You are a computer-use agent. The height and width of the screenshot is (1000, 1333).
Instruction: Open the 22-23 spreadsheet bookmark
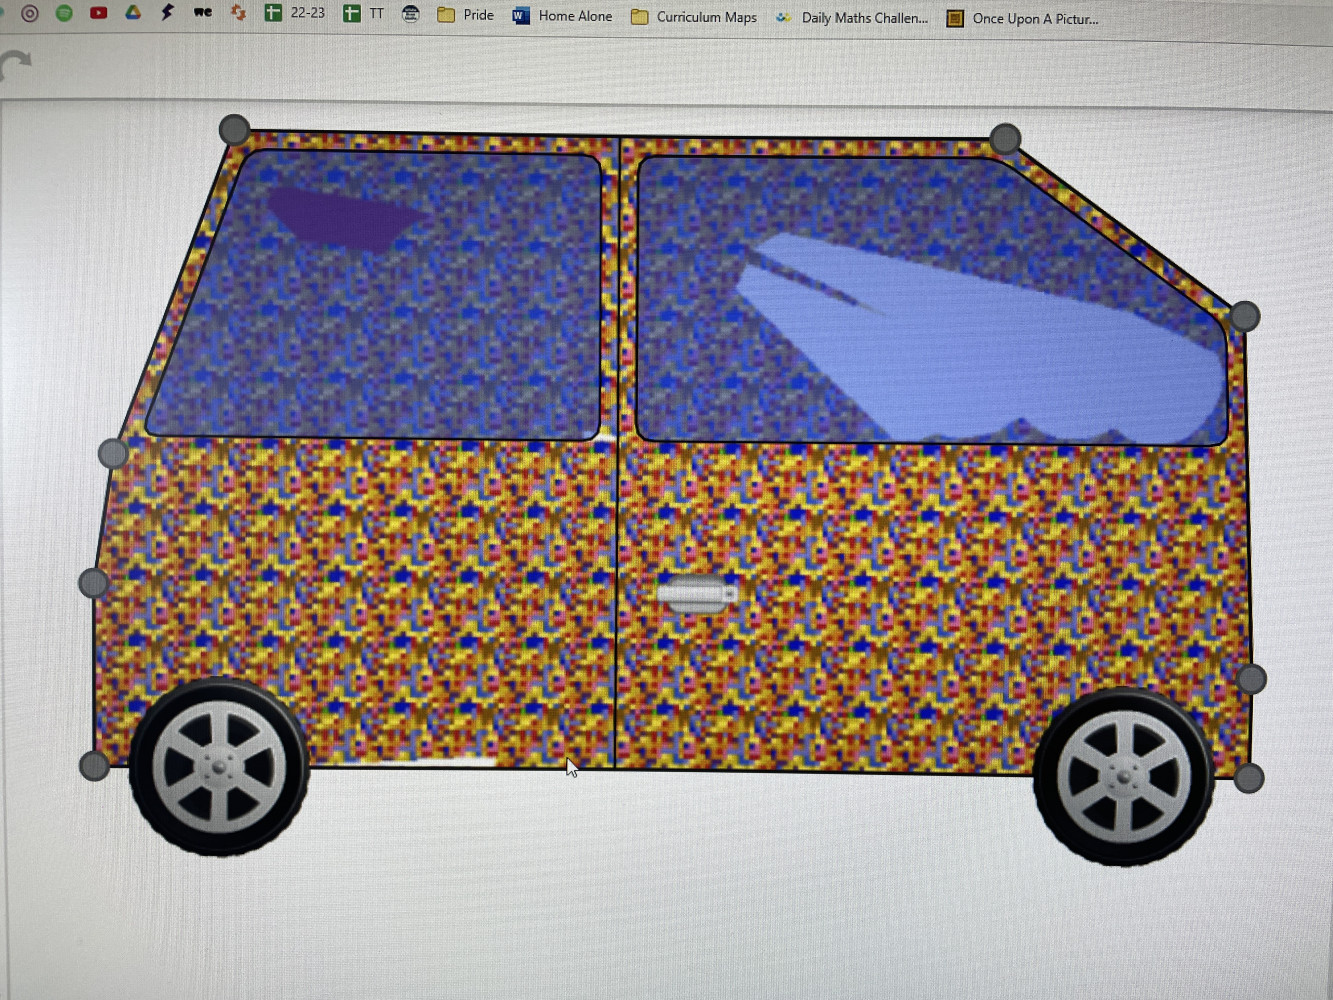point(295,13)
